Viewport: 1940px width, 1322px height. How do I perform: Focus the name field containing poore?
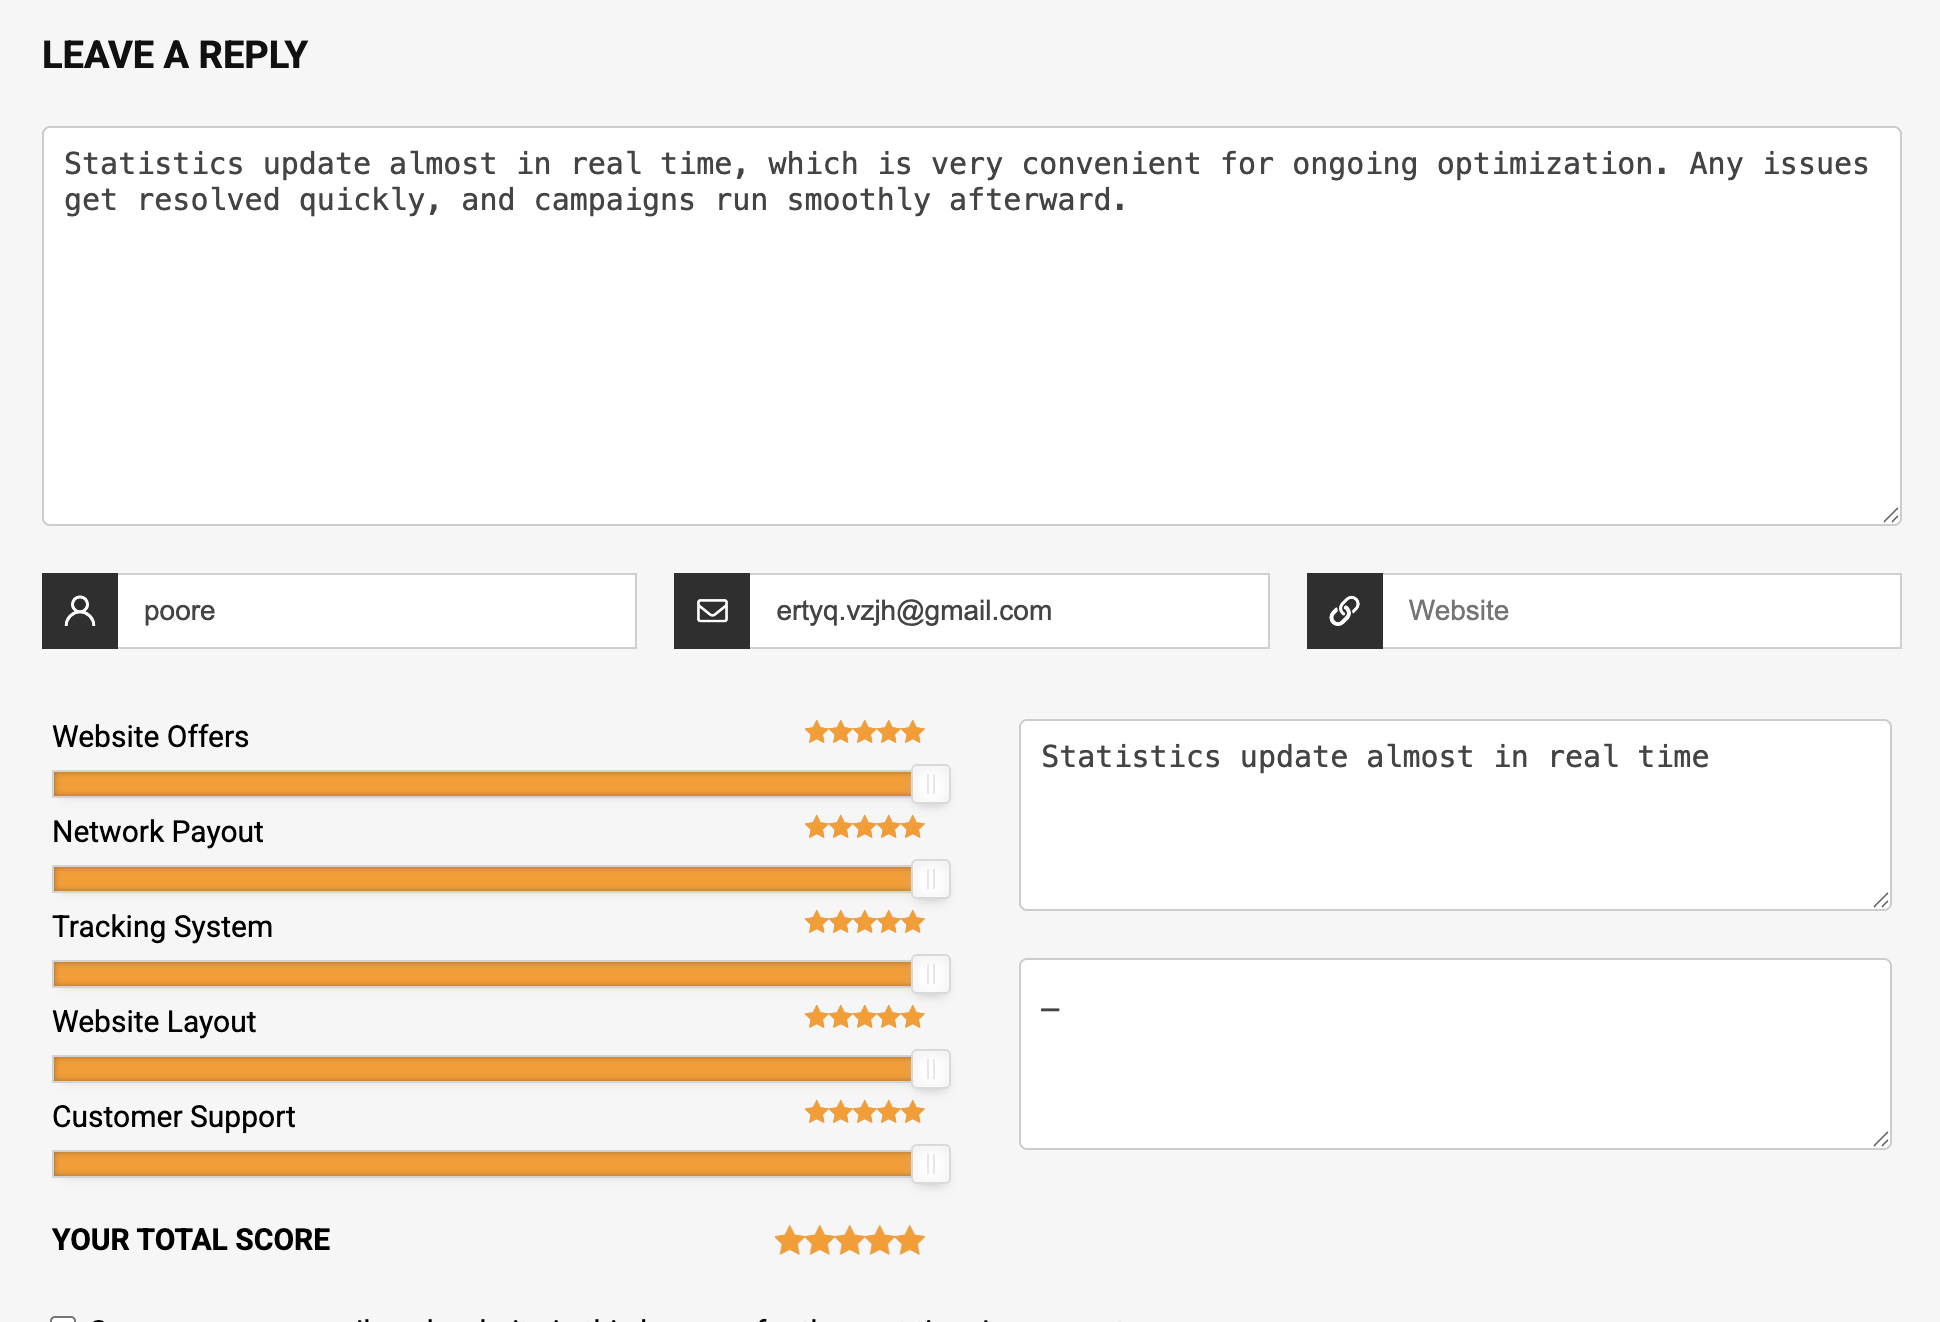pos(376,611)
